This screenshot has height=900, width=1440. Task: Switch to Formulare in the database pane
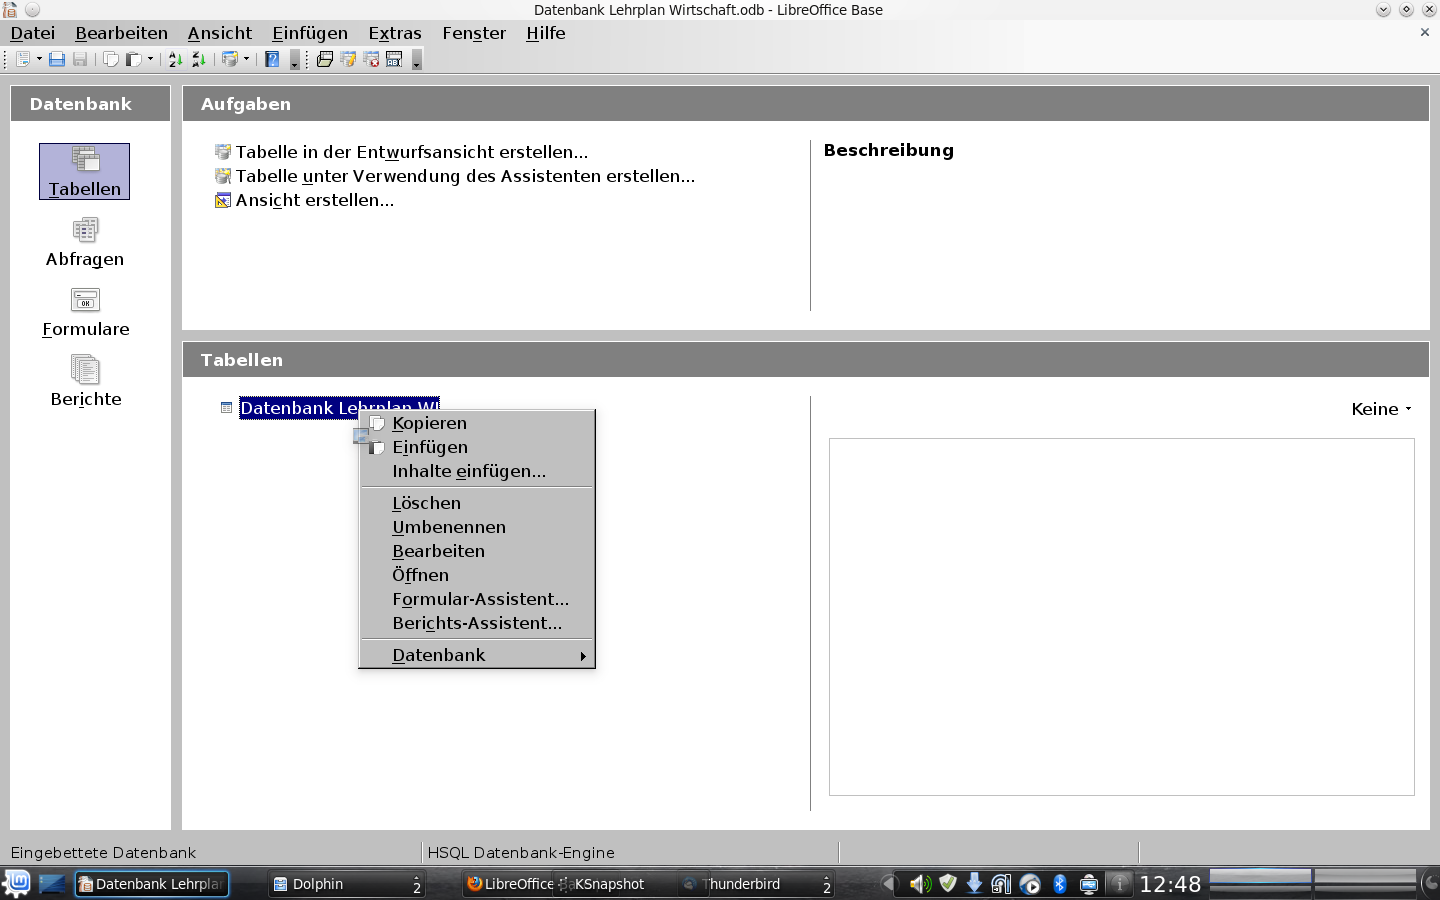click(85, 313)
